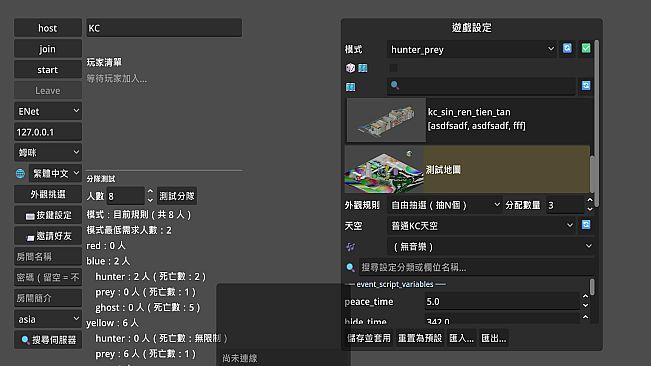Screen dimensions: 651x366
Task: Click the dice random-map icon
Action: tap(350, 68)
